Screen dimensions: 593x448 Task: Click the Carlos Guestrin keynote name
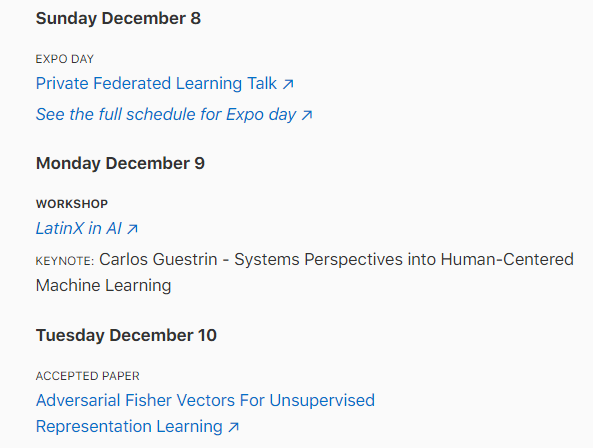158,260
